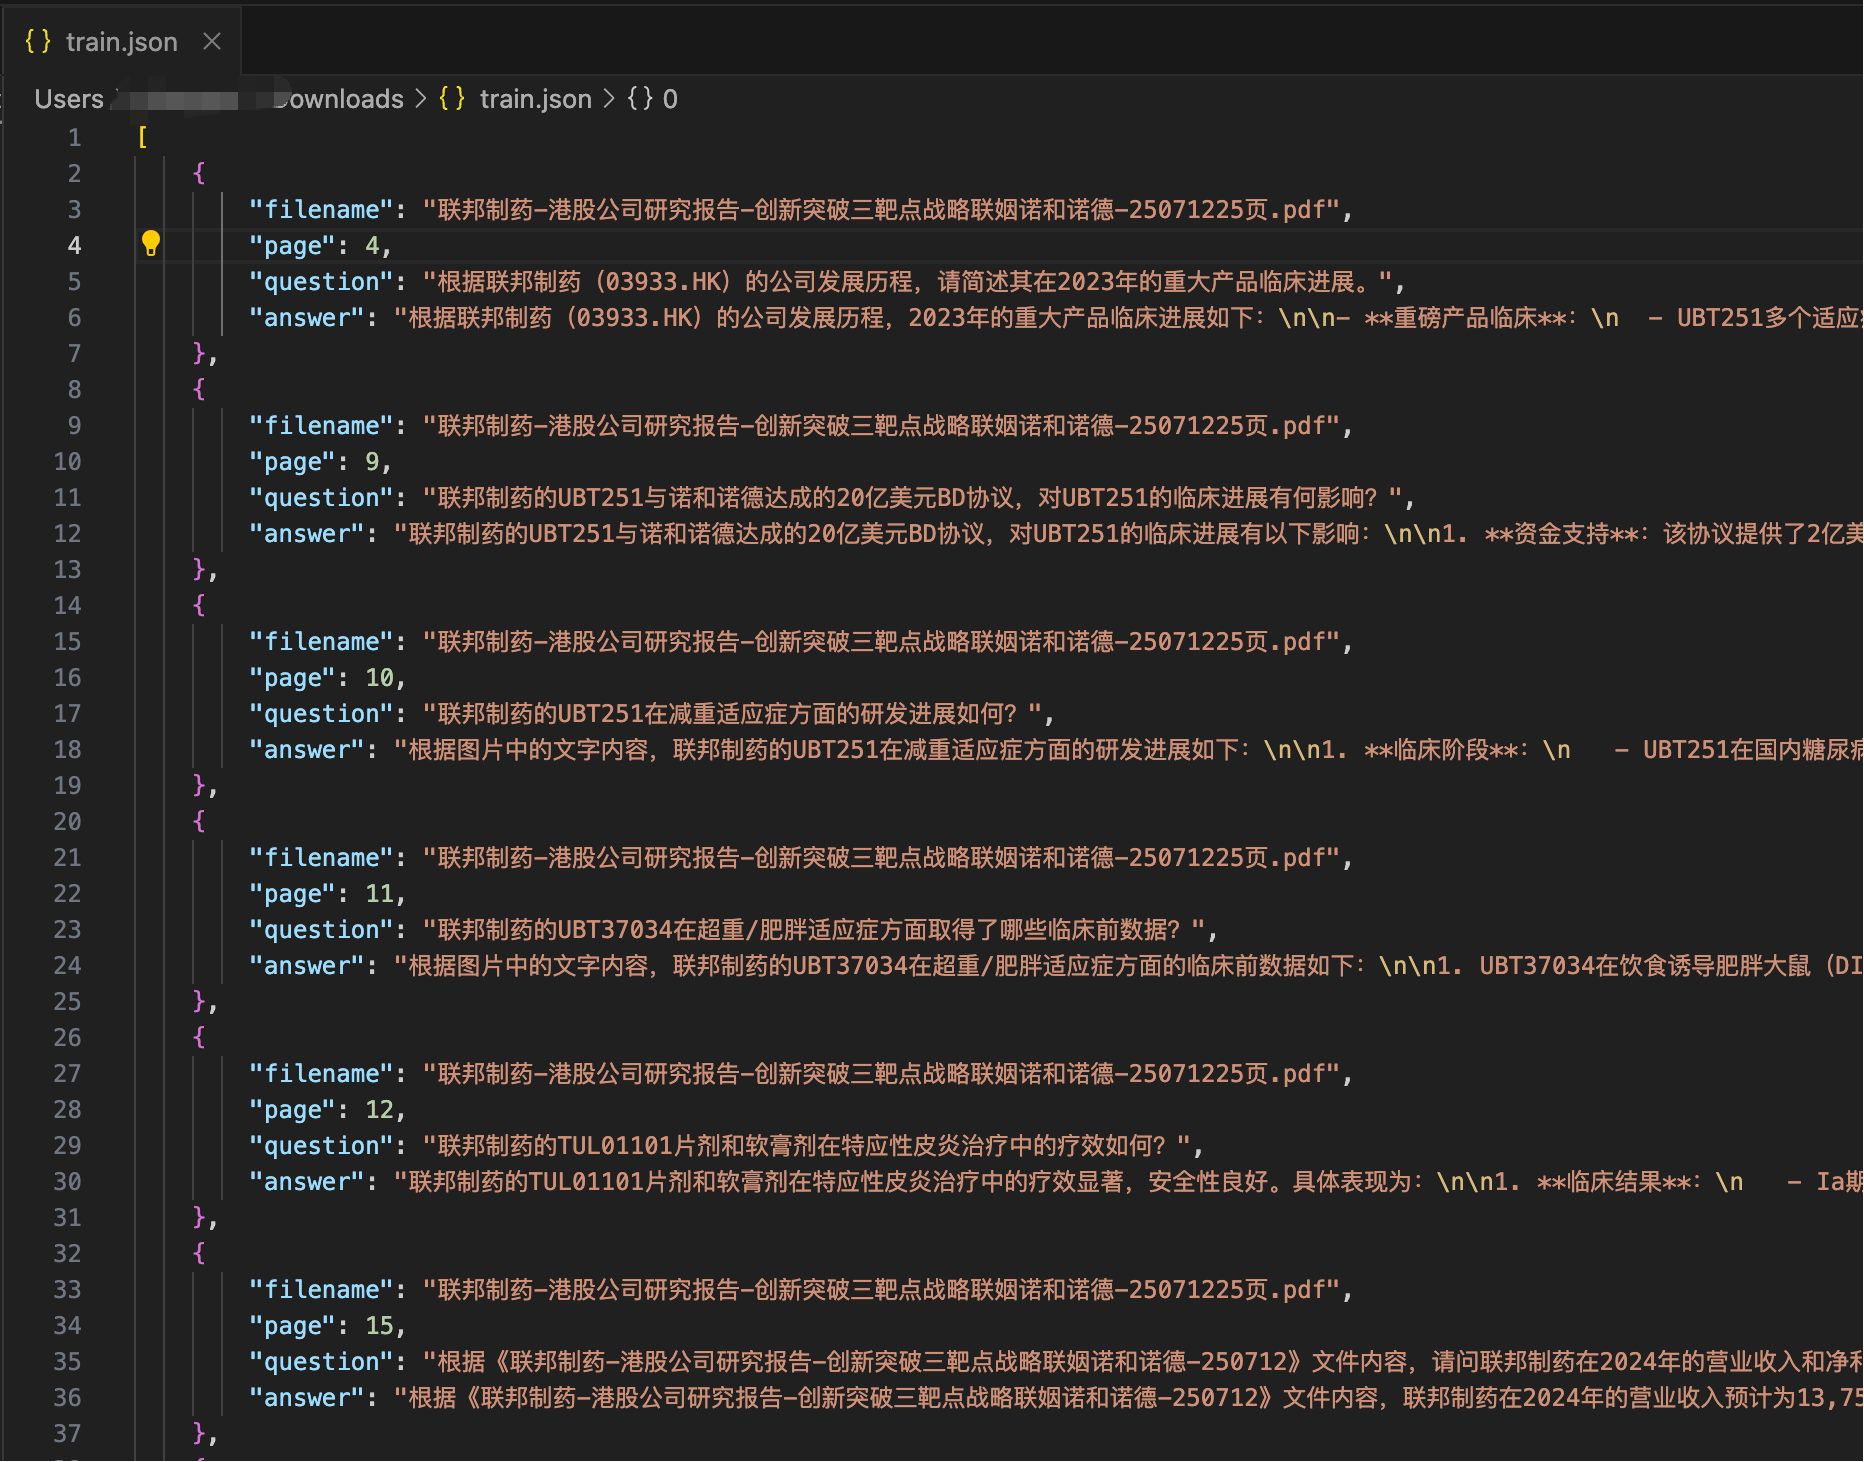
Task: Click the opening brace on line 2
Action: click(199, 174)
